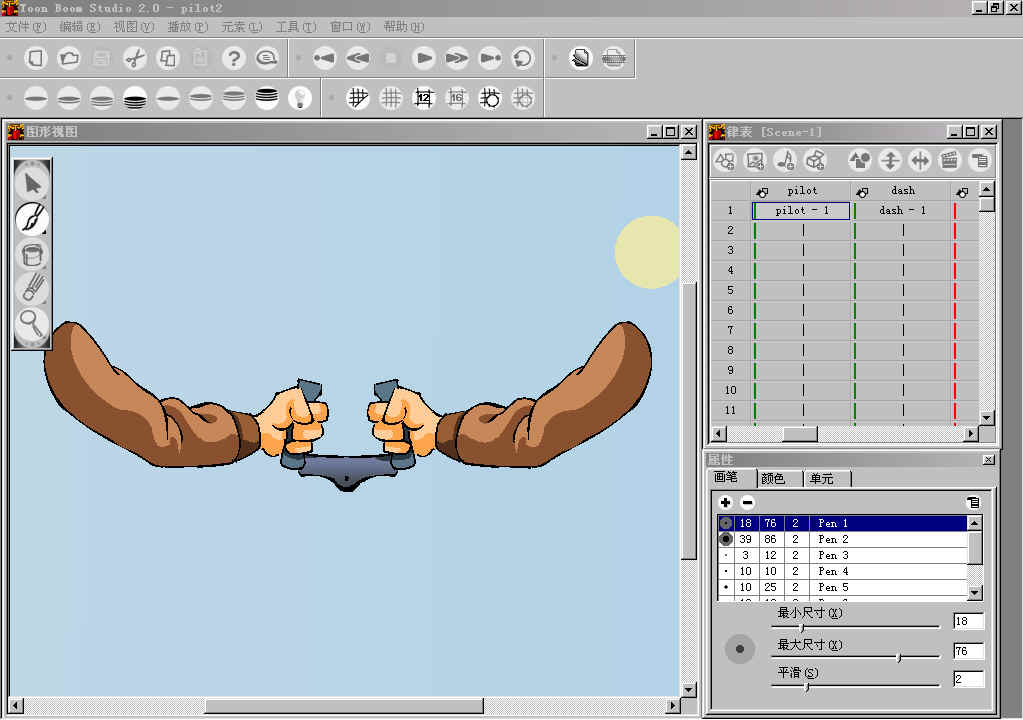This screenshot has height=720, width=1023.
Task: Adjust the 最小尺寸 slider
Action: pos(802,627)
